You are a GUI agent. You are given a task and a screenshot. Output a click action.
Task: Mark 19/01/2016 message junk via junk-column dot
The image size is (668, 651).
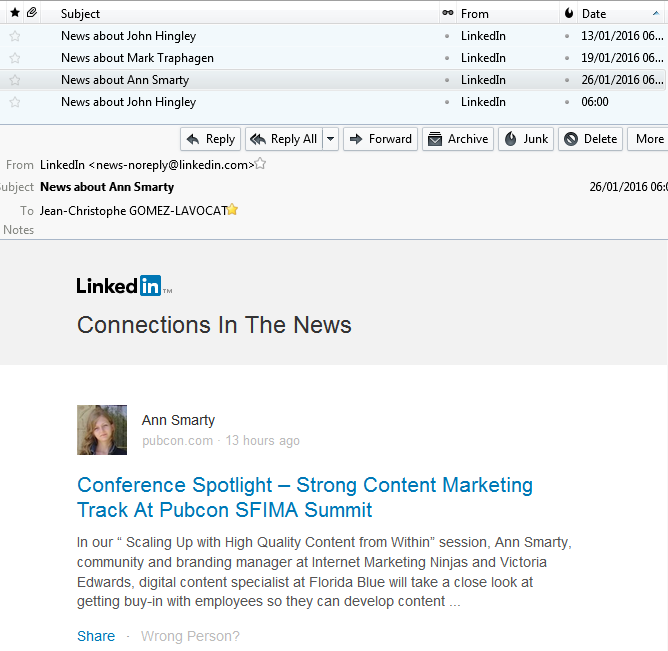coord(567,58)
